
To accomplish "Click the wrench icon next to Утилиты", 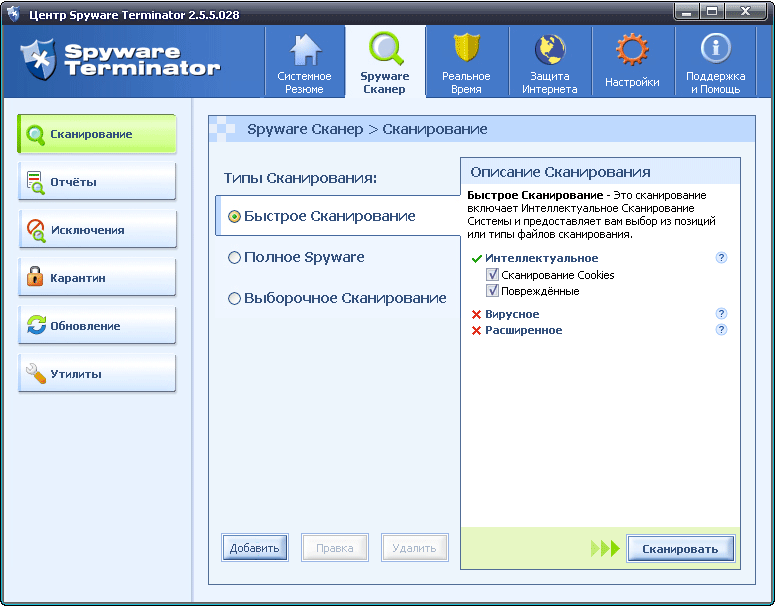I will coord(36,373).
